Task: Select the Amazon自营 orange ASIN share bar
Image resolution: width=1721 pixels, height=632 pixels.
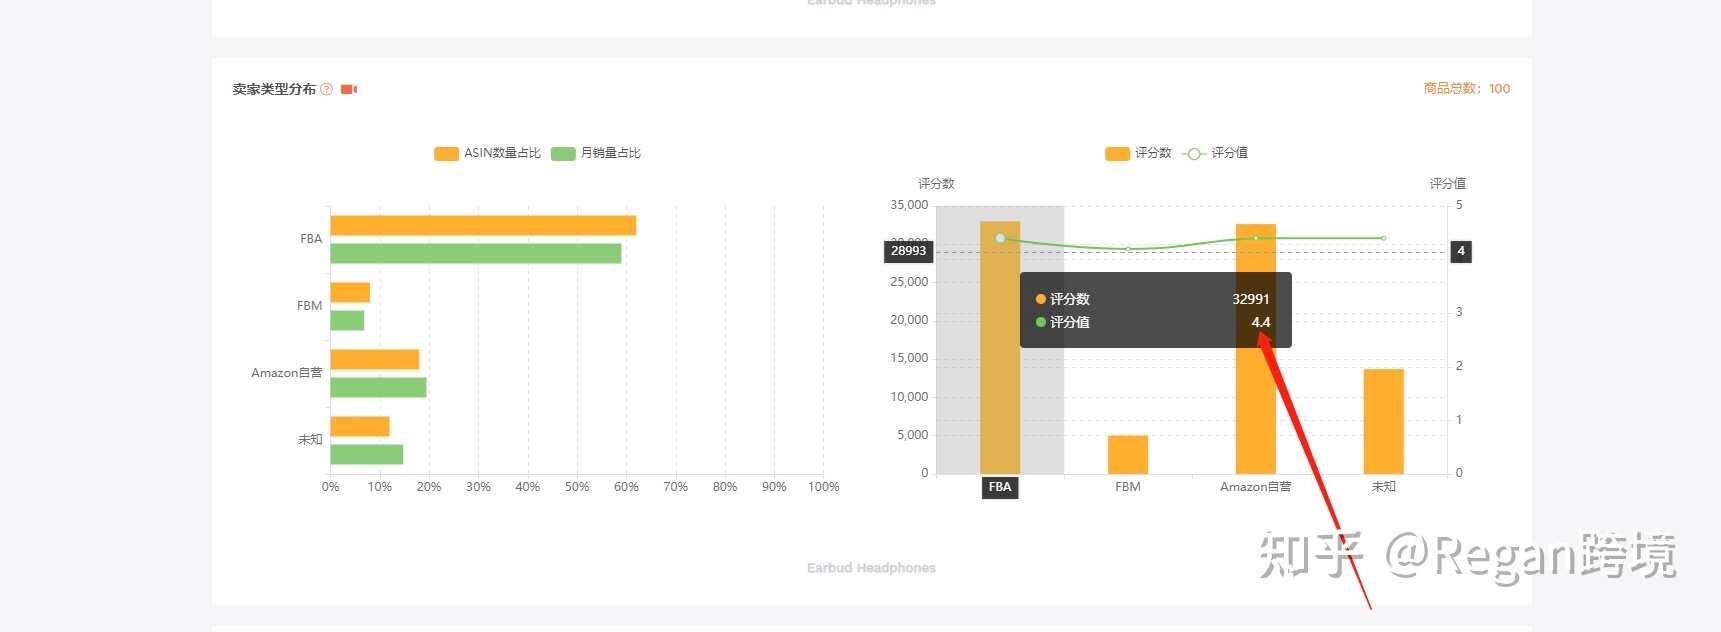Action: (x=375, y=359)
